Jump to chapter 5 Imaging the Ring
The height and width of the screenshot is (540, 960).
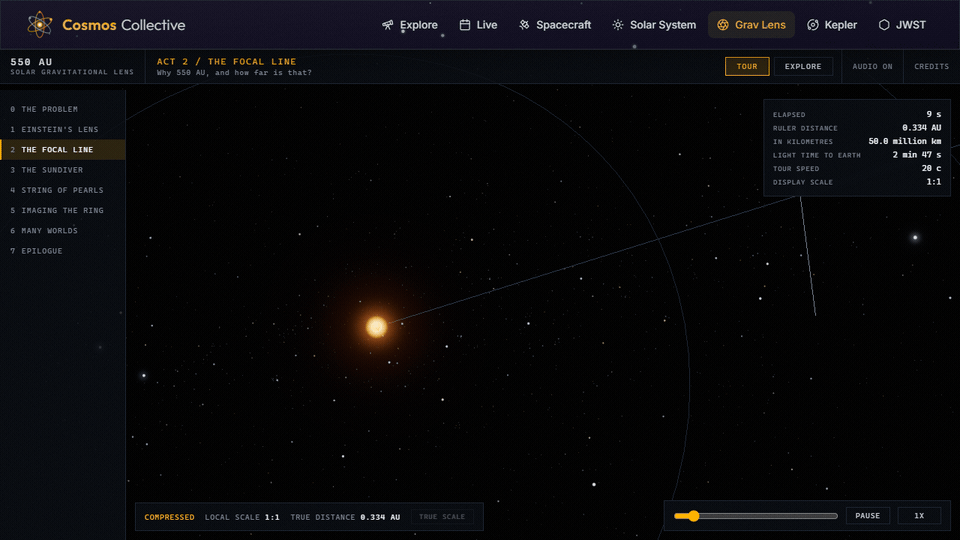[63, 210]
